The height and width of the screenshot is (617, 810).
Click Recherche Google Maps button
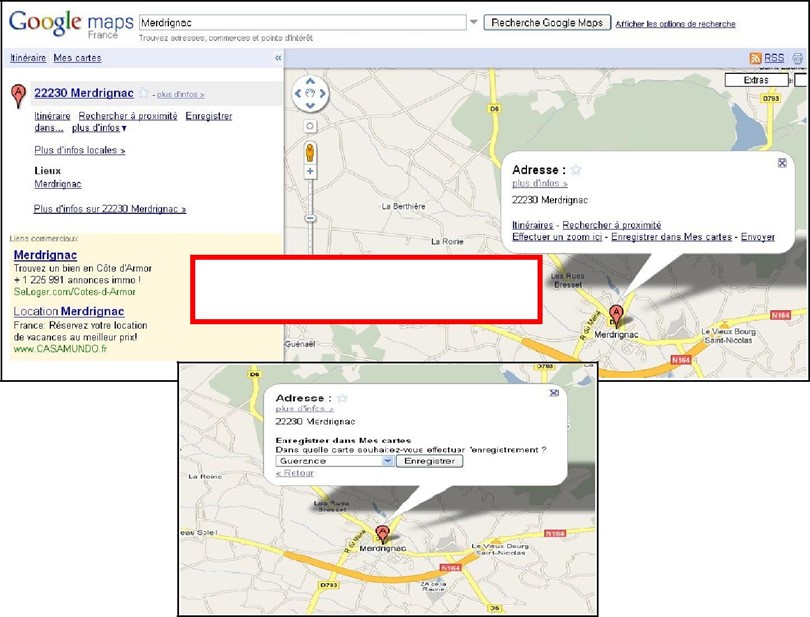tap(547, 23)
